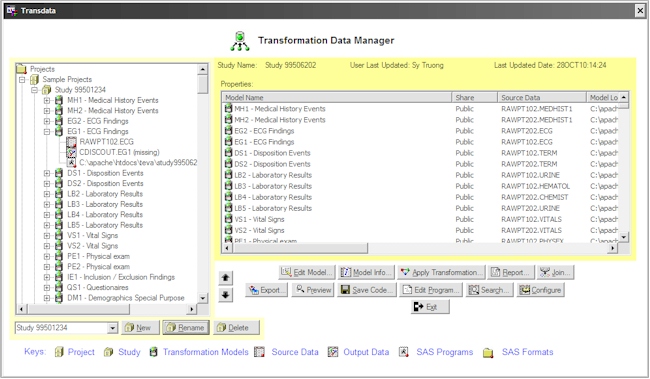Expand the MH1 Medical History Events node

point(47,100)
